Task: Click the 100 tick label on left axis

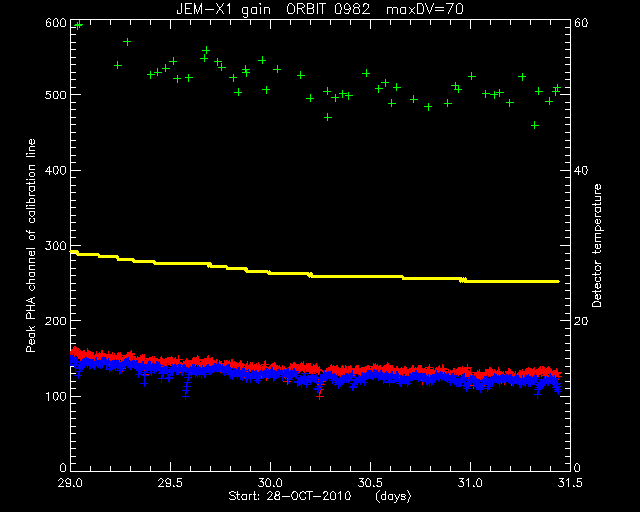Action: [x=56, y=396]
